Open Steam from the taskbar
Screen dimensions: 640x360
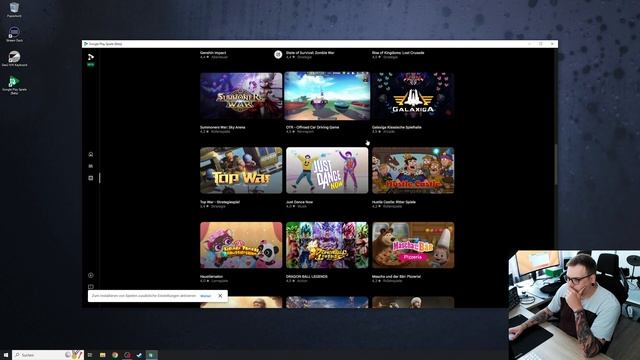pyautogui.click(x=139, y=355)
